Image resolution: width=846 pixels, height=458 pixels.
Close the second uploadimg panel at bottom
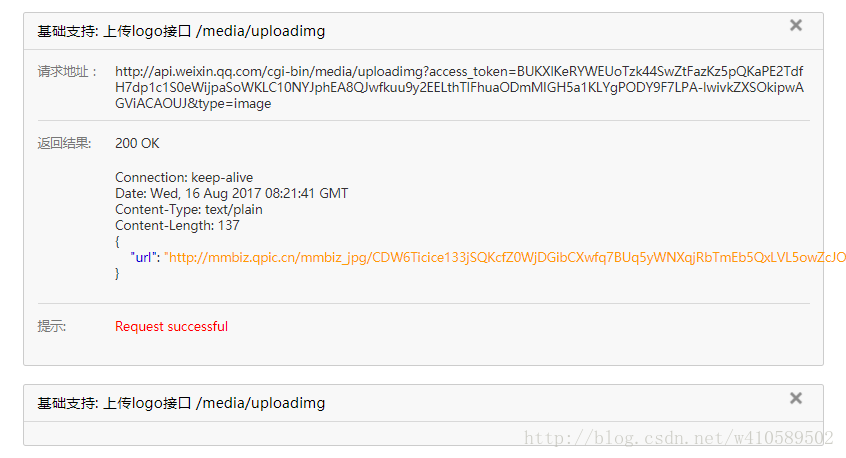[796, 398]
